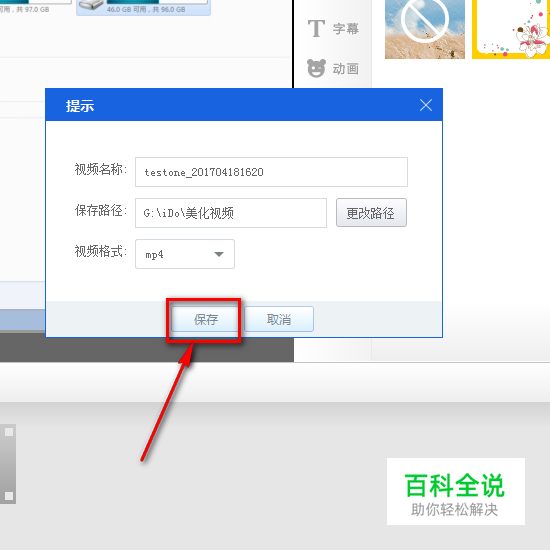Click the 视频名称 input field
Image resolution: width=550 pixels, height=550 pixels.
(x=271, y=172)
